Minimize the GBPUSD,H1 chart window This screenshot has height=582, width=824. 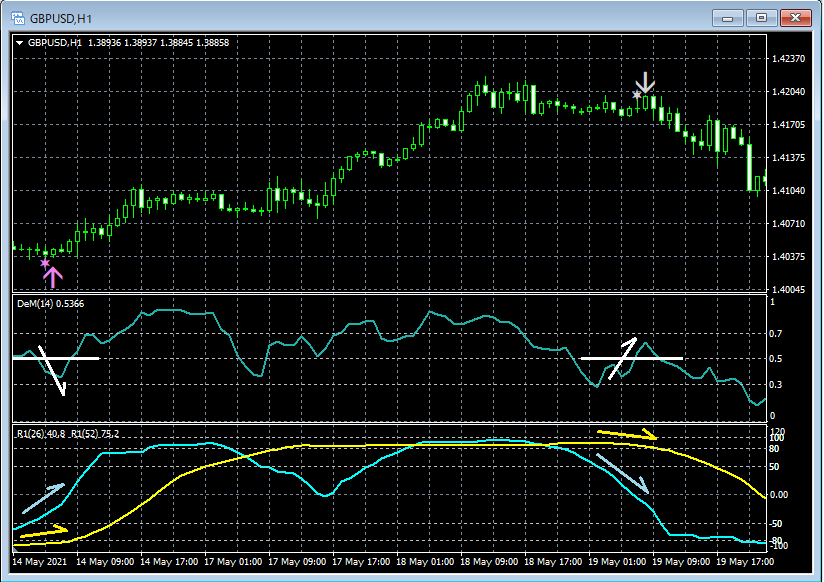729,18
